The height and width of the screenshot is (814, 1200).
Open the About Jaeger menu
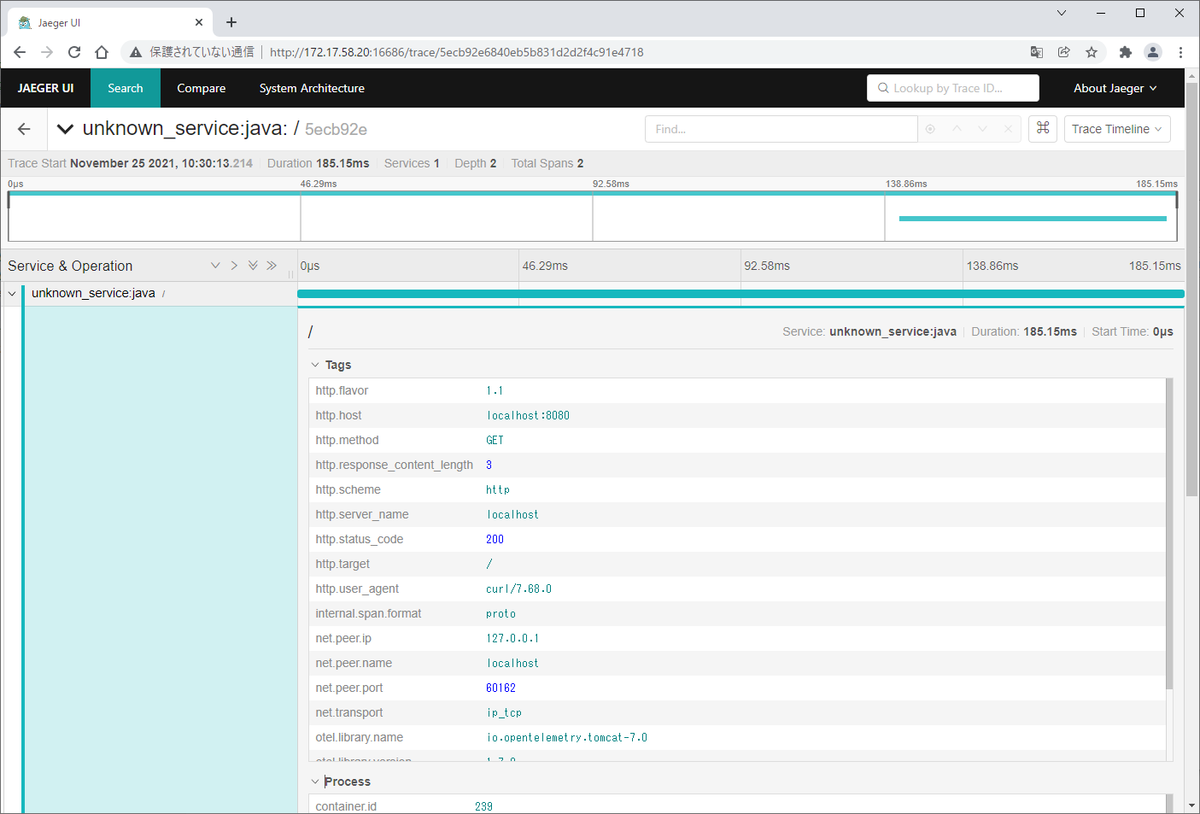pyautogui.click(x=1115, y=88)
